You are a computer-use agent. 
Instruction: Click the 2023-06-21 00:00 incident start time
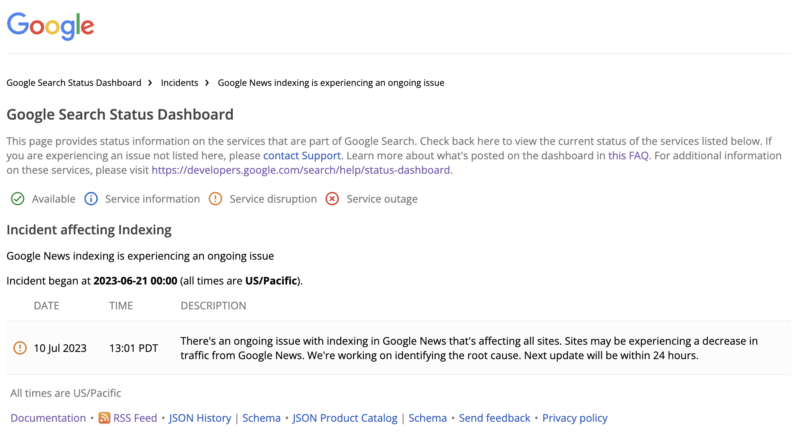[x=135, y=281]
